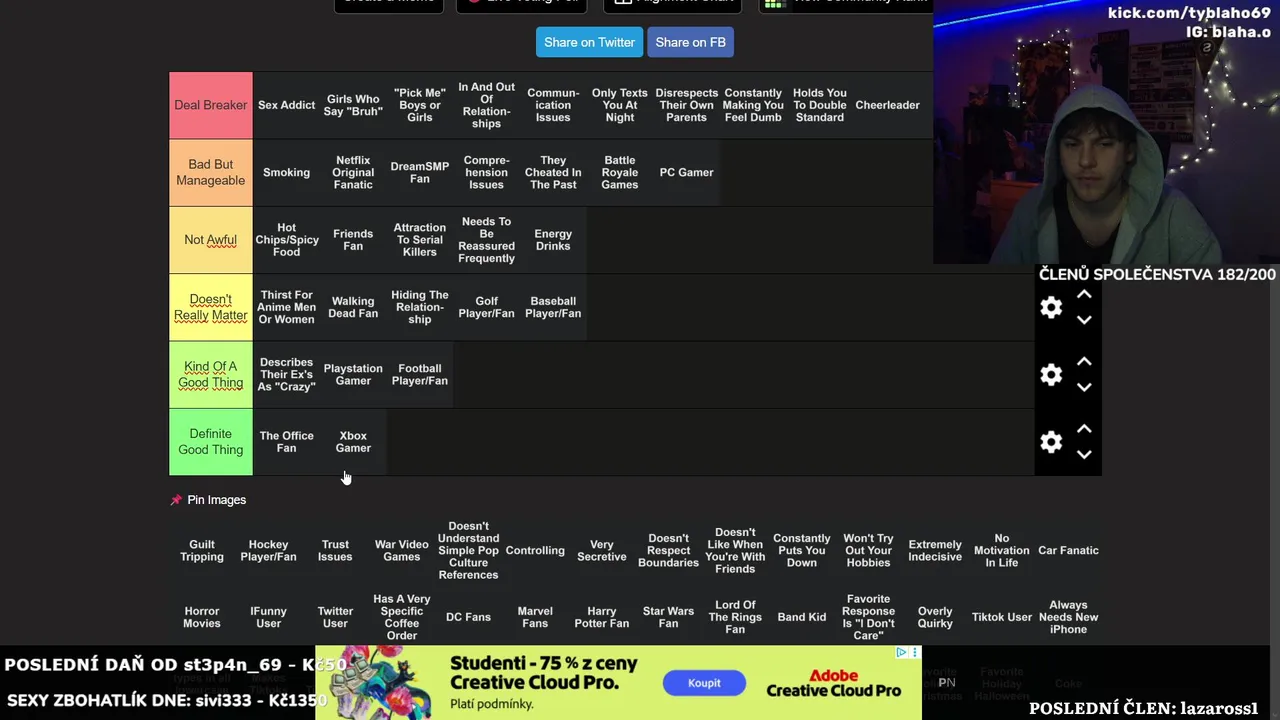The image size is (1280, 720).
Task: Pick Trust Issues from the unranked pool
Action: pyautogui.click(x=335, y=550)
